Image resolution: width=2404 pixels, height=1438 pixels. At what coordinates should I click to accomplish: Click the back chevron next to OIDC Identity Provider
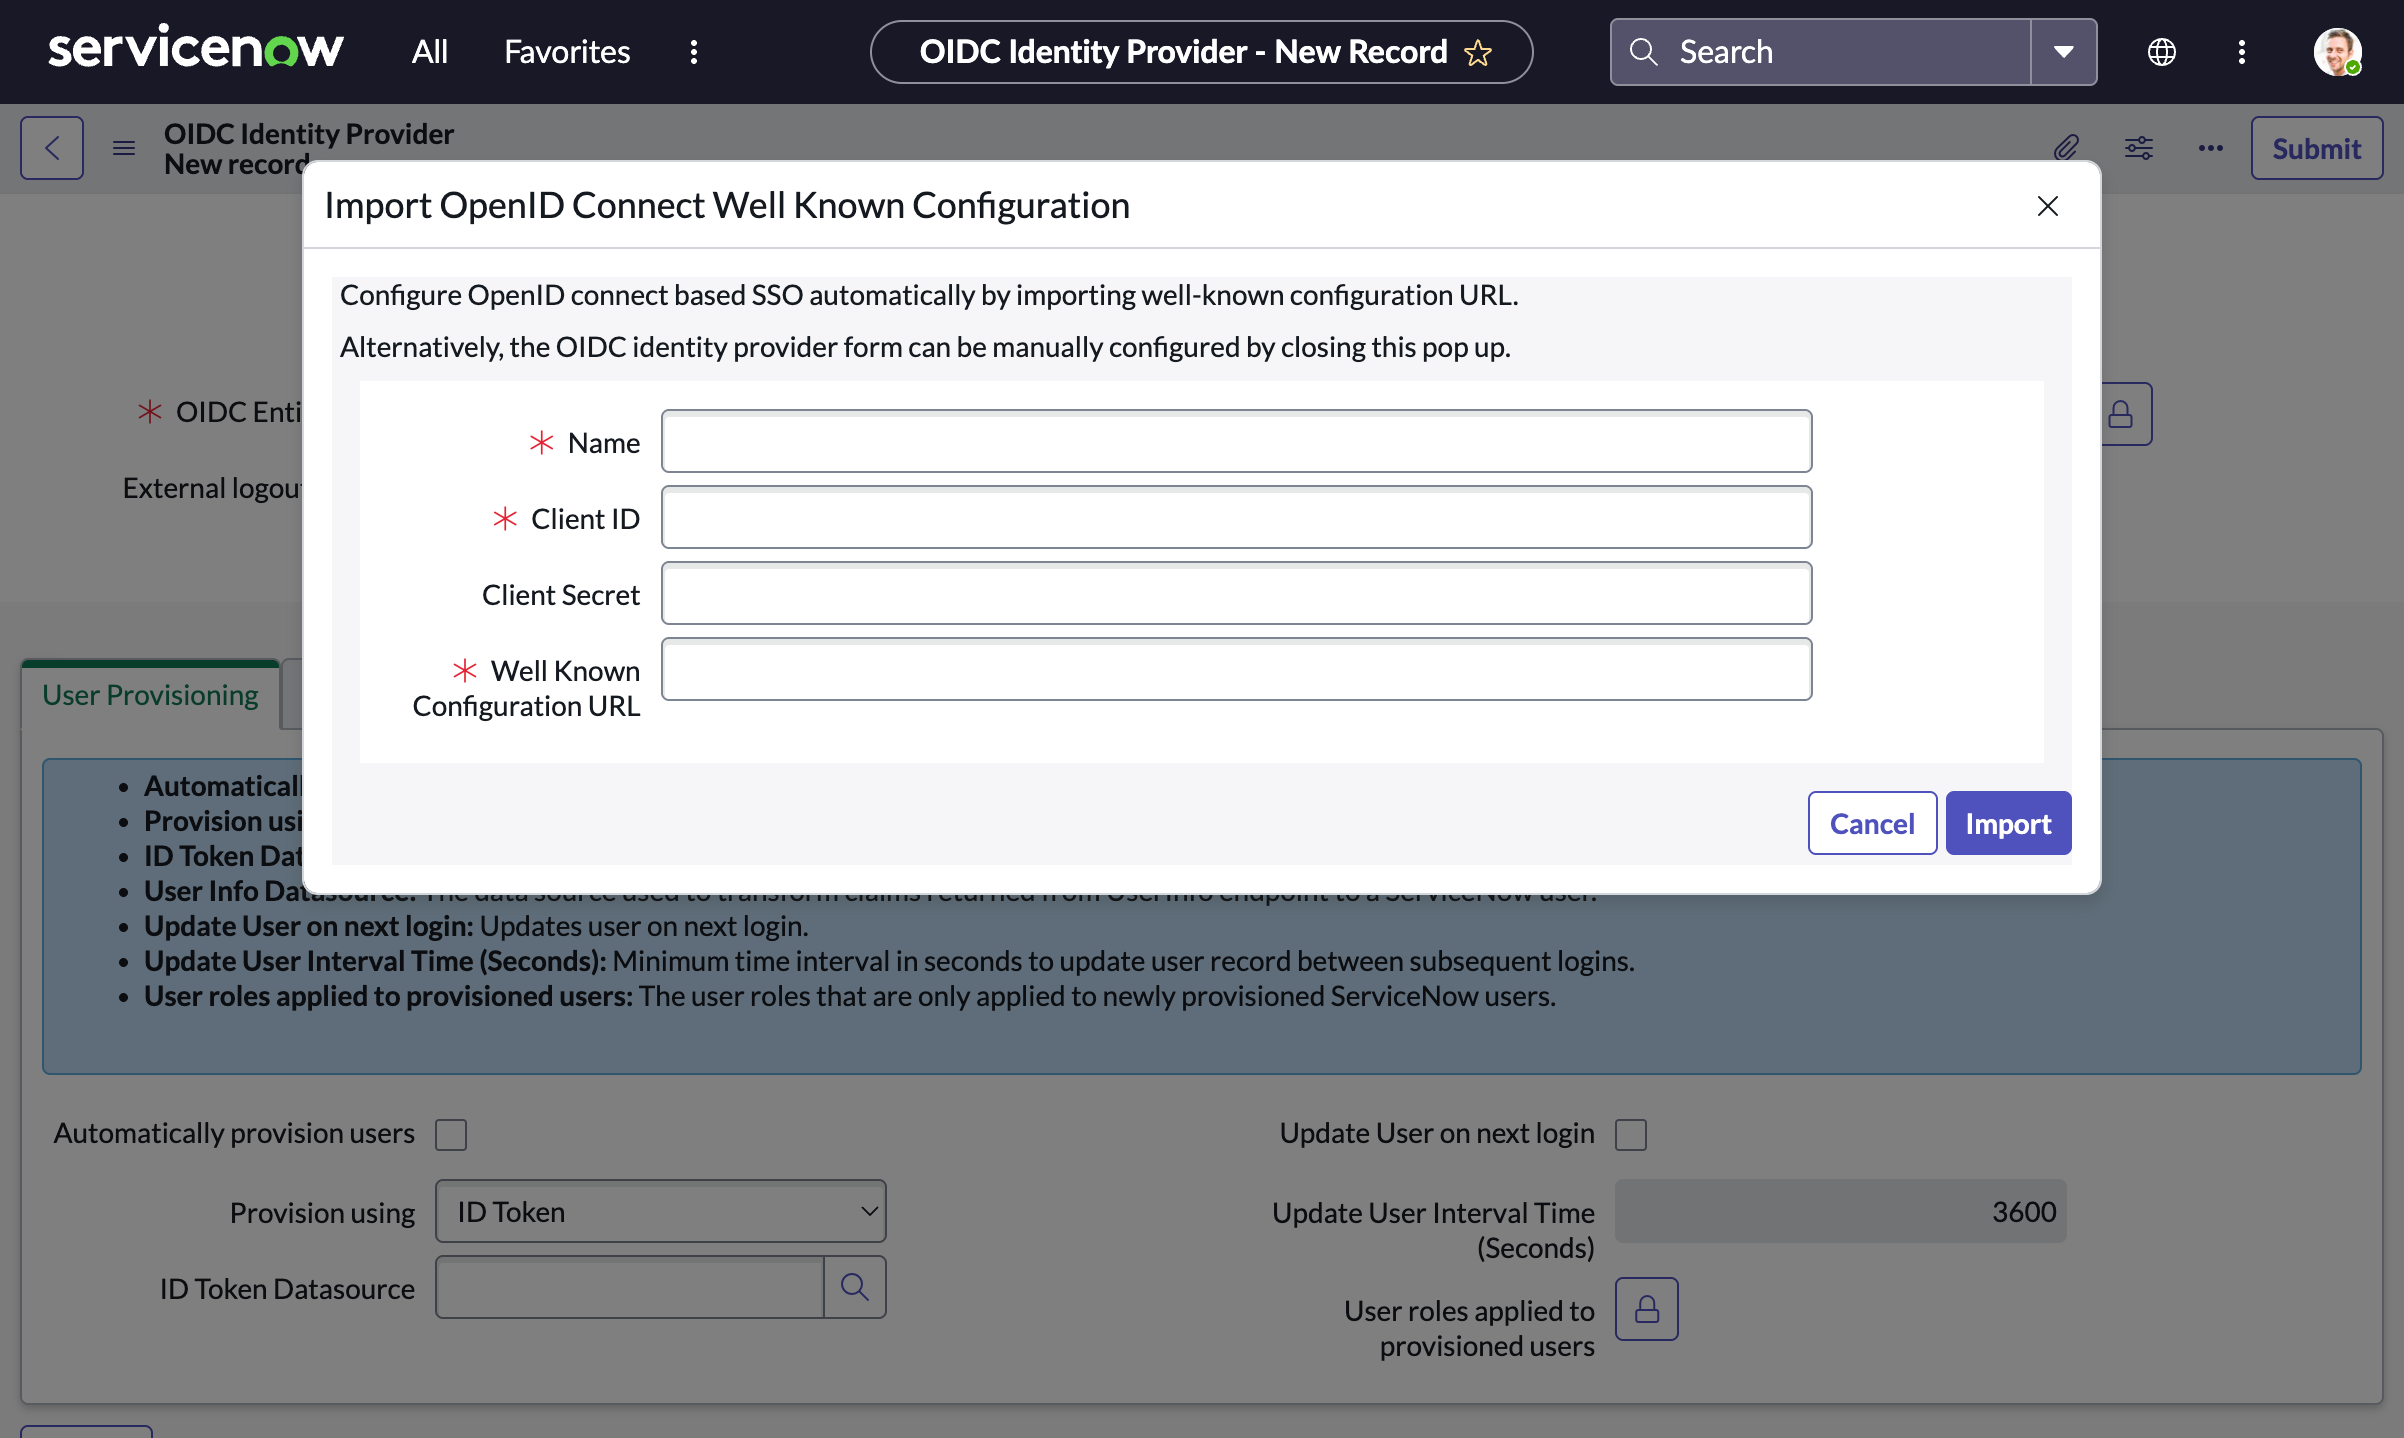pyautogui.click(x=51, y=147)
